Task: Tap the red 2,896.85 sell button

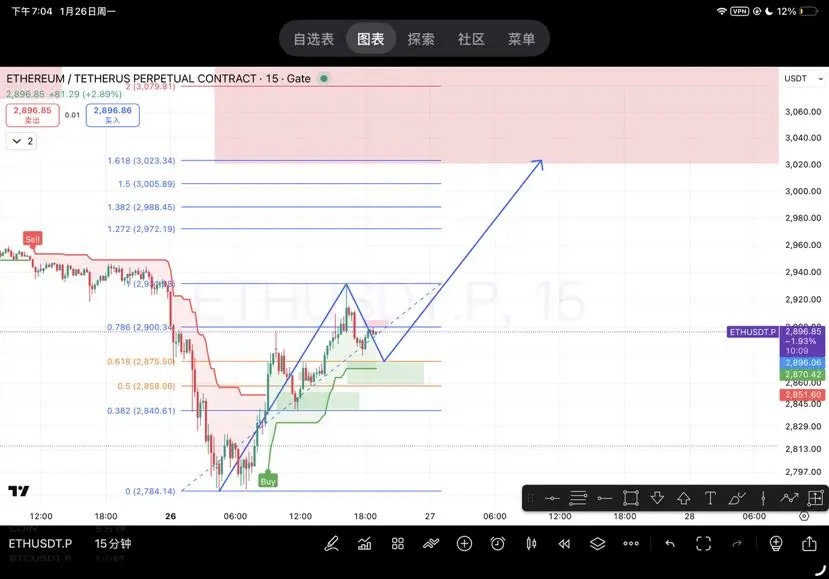Action: (x=33, y=115)
